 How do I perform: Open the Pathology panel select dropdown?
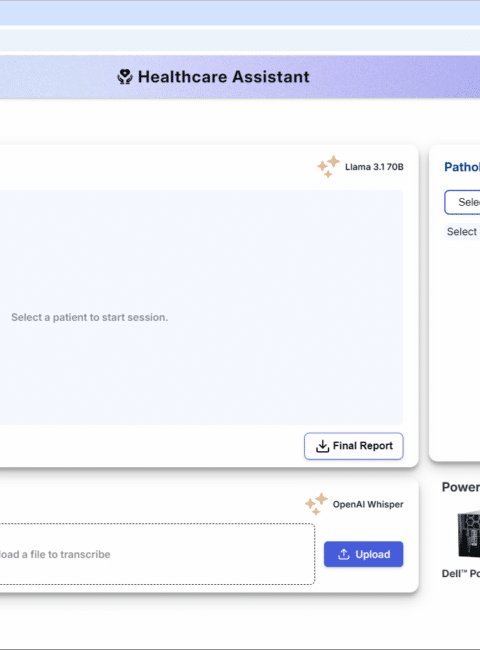462,202
